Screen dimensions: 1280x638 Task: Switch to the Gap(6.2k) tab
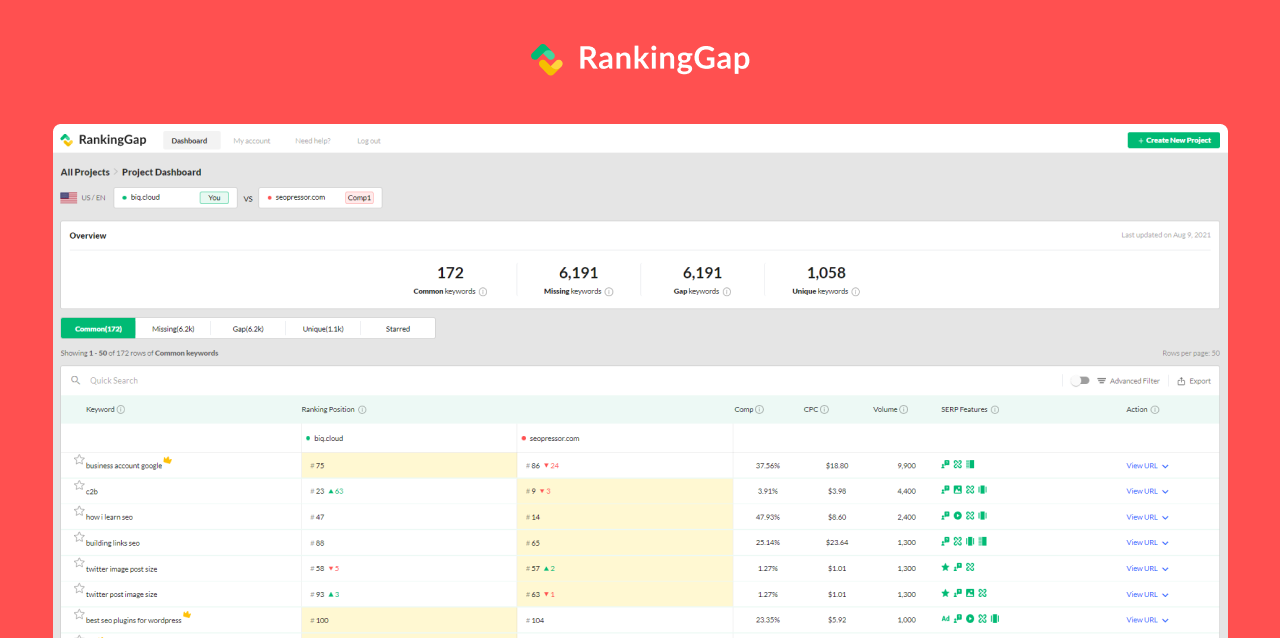pyautogui.click(x=248, y=328)
